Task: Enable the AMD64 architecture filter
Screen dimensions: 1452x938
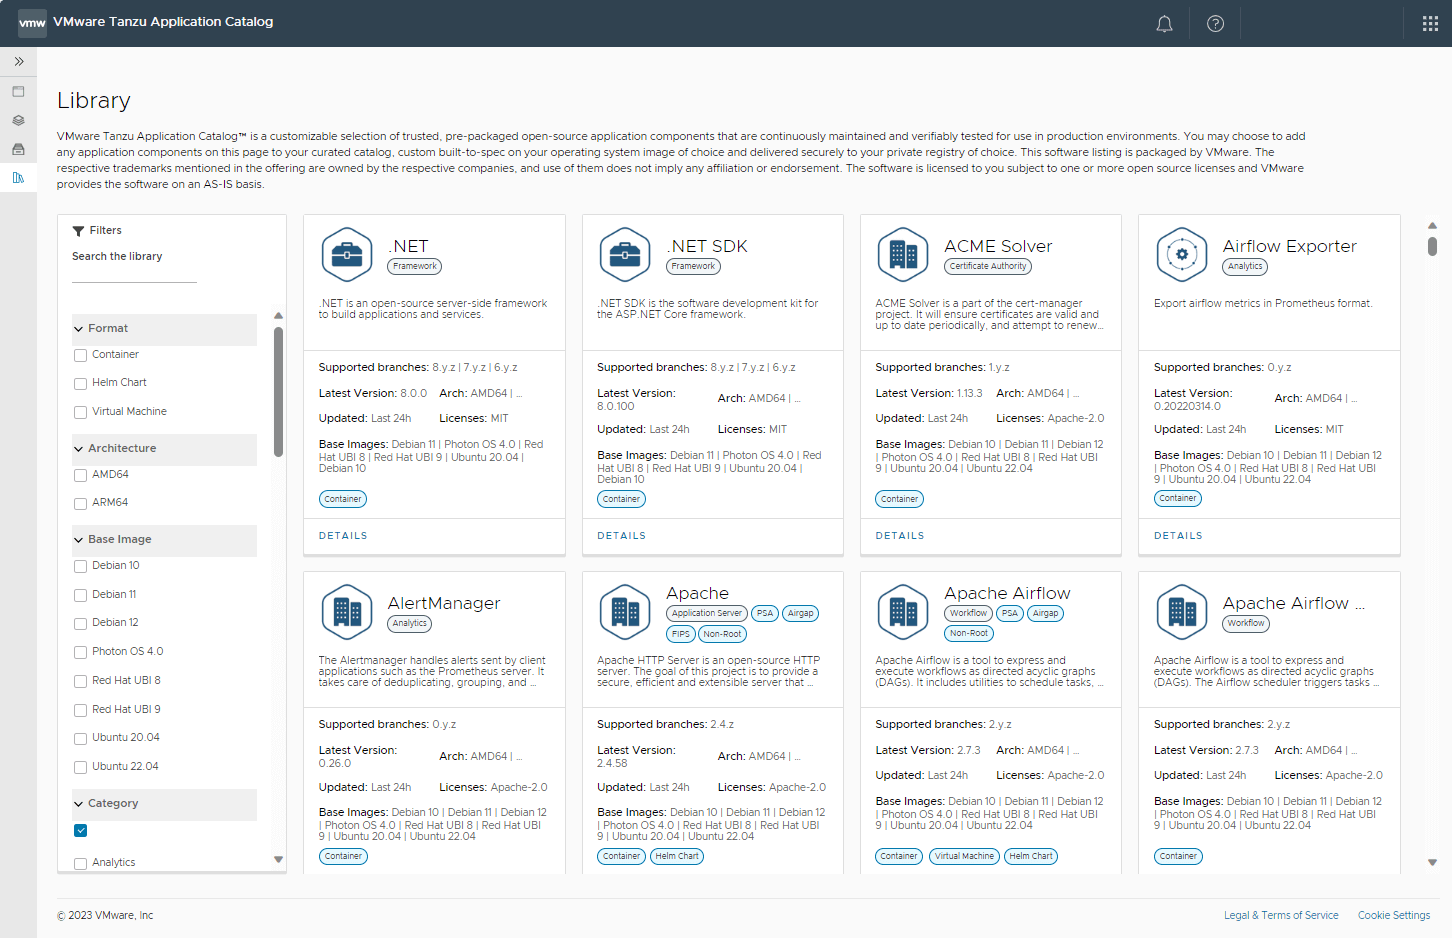Action: [x=80, y=475]
